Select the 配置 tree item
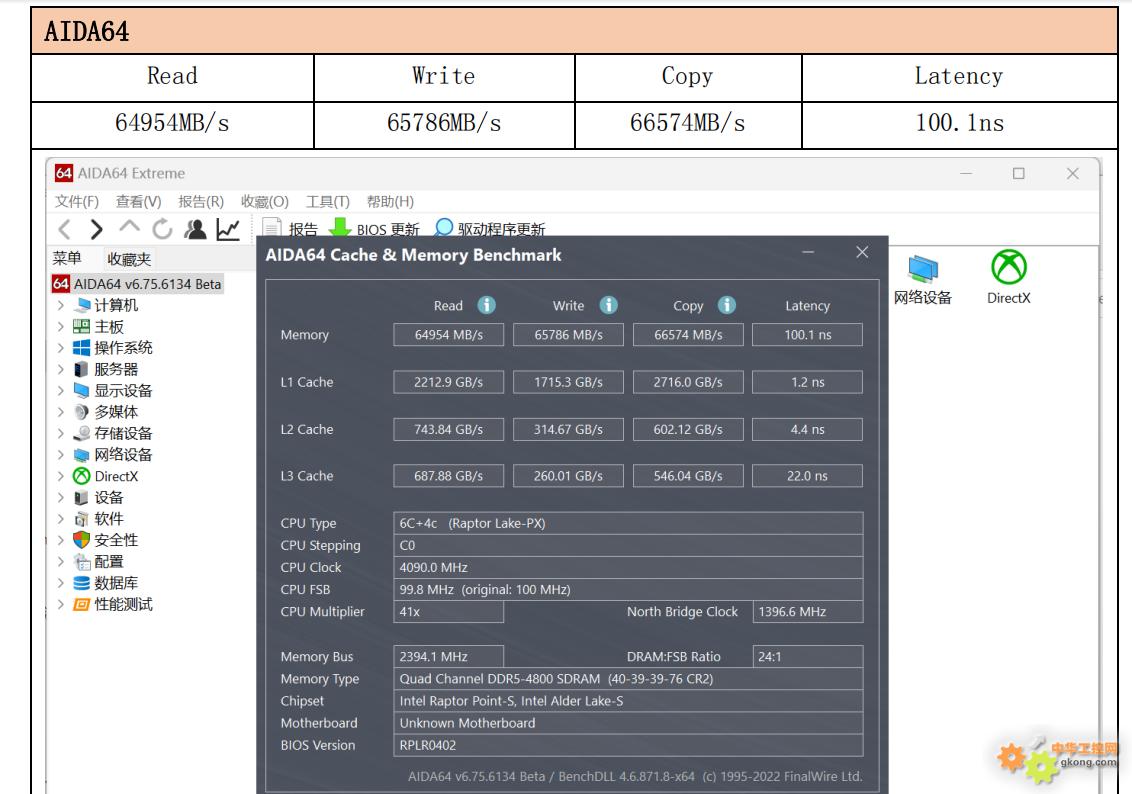 [109, 562]
